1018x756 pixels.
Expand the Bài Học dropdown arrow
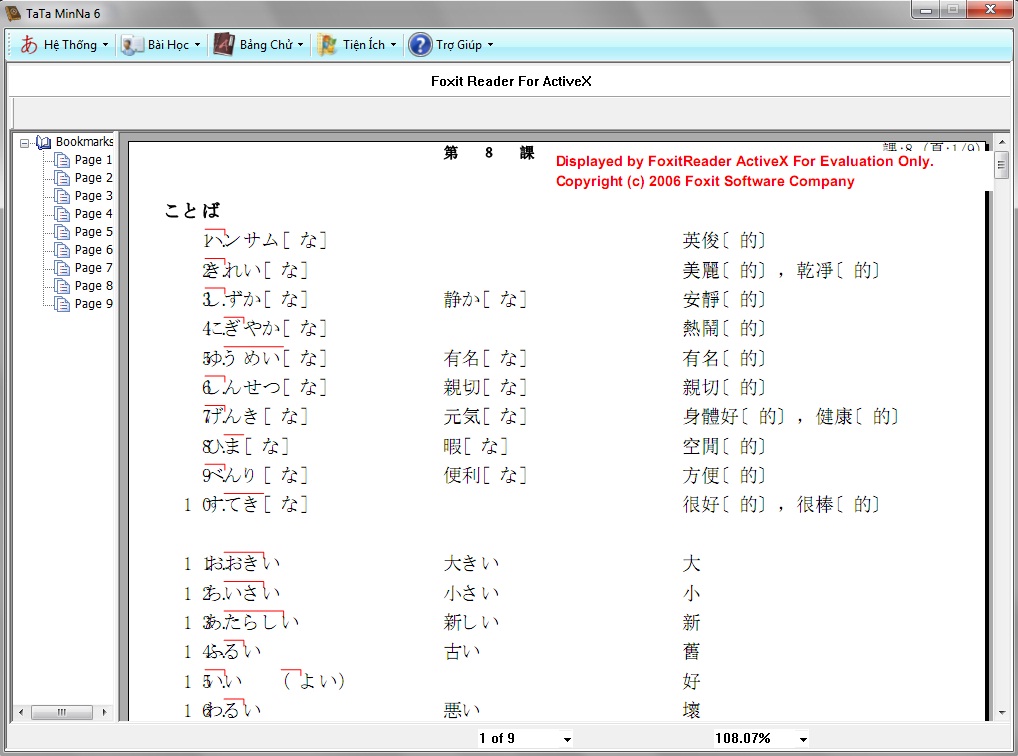point(197,45)
